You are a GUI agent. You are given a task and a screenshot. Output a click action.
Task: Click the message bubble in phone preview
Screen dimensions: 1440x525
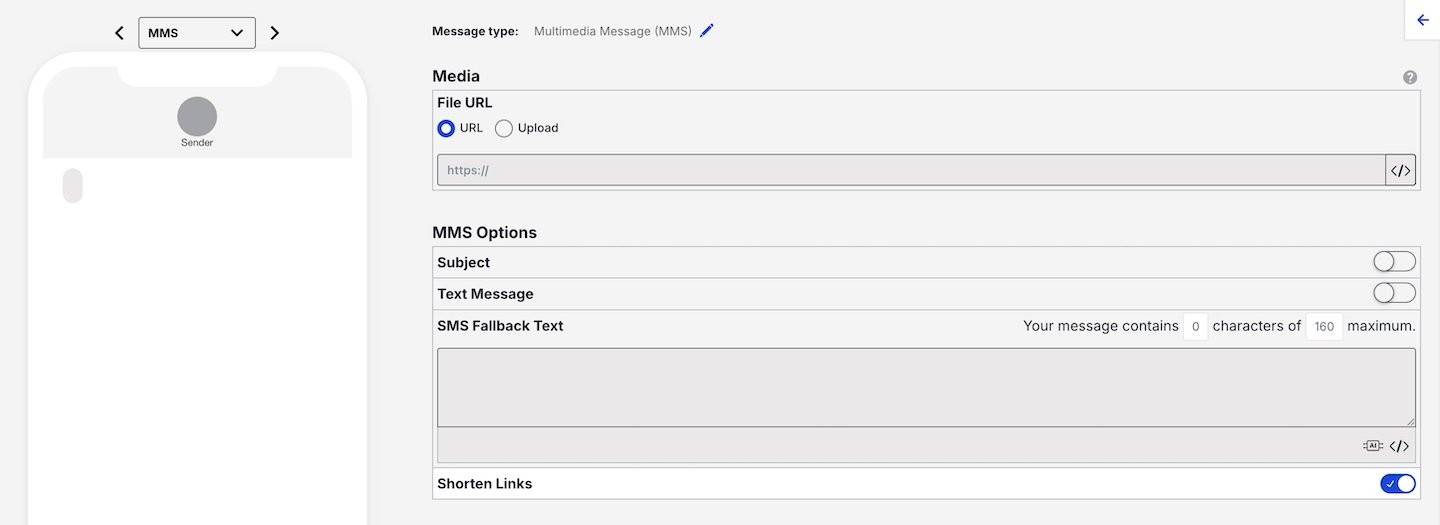[73, 186]
